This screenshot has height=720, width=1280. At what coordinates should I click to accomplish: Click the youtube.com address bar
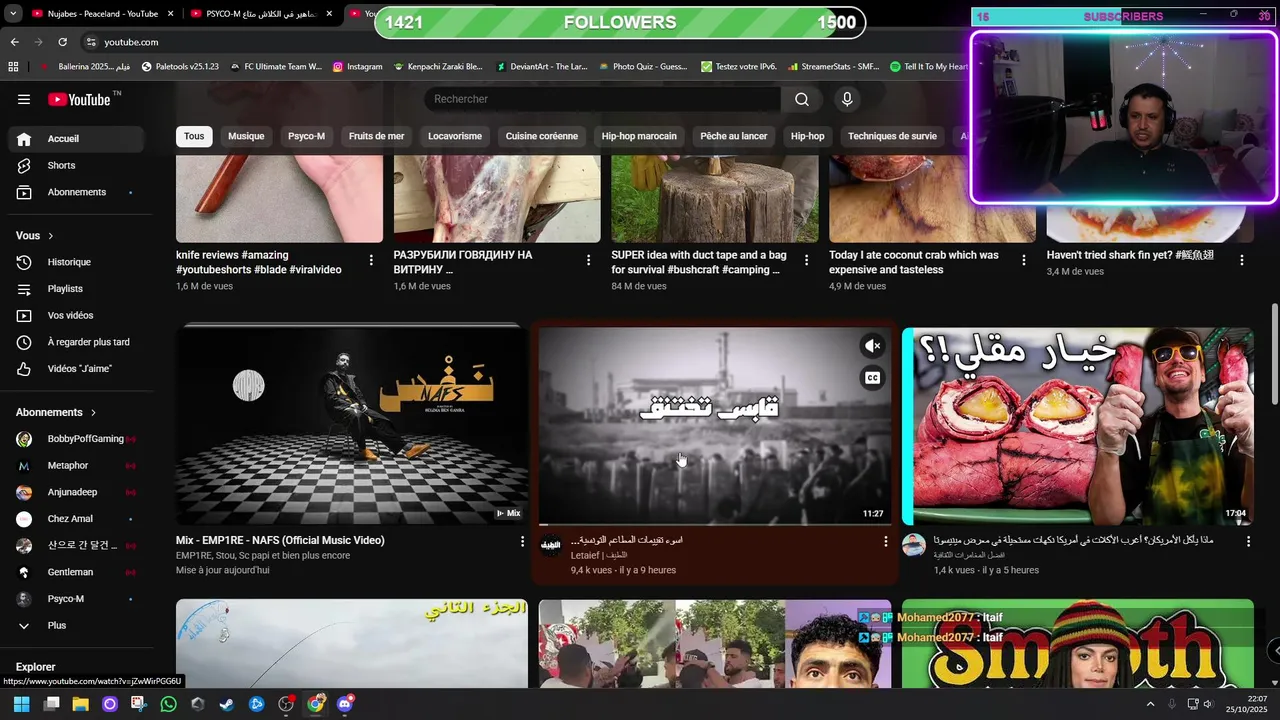point(131,42)
